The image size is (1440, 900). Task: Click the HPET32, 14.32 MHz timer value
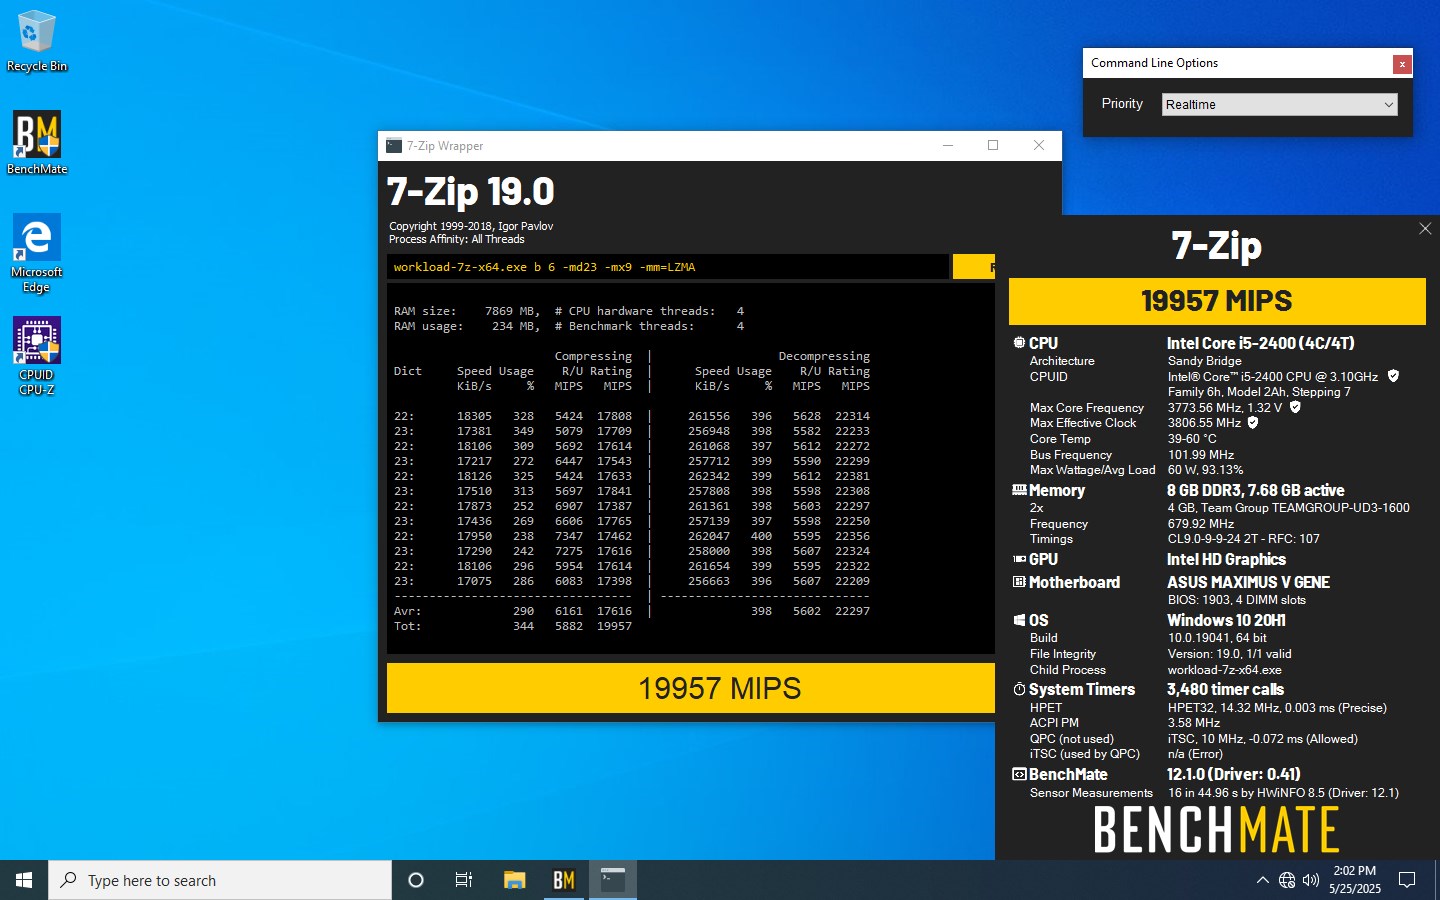pyautogui.click(x=1277, y=708)
